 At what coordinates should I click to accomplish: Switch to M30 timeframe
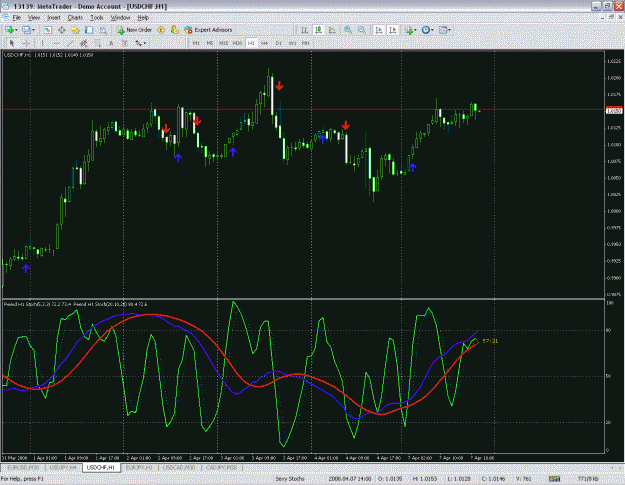pyautogui.click(x=237, y=43)
